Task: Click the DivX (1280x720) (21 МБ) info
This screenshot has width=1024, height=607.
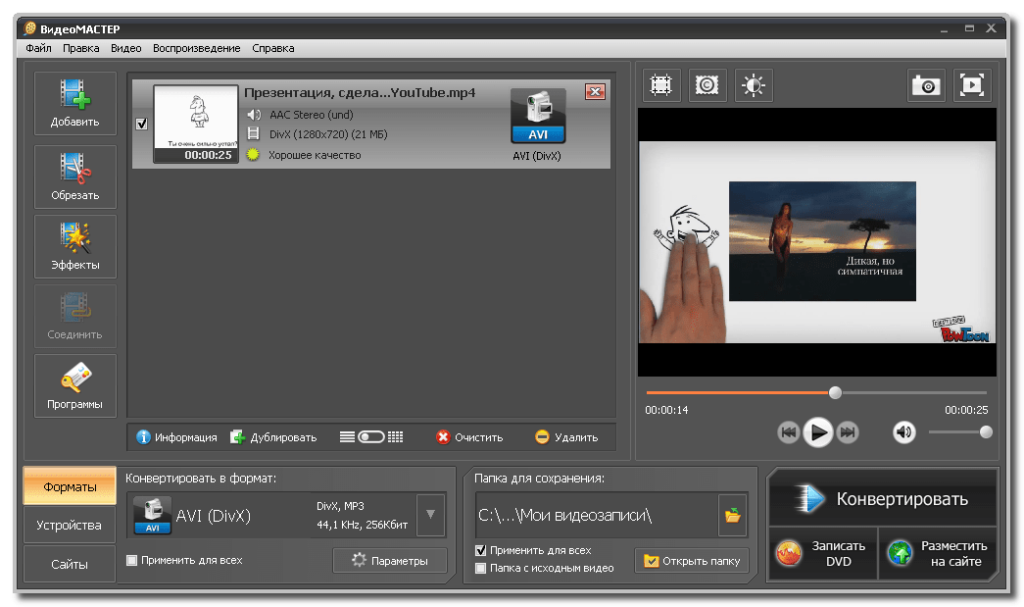Action: [x=317, y=134]
